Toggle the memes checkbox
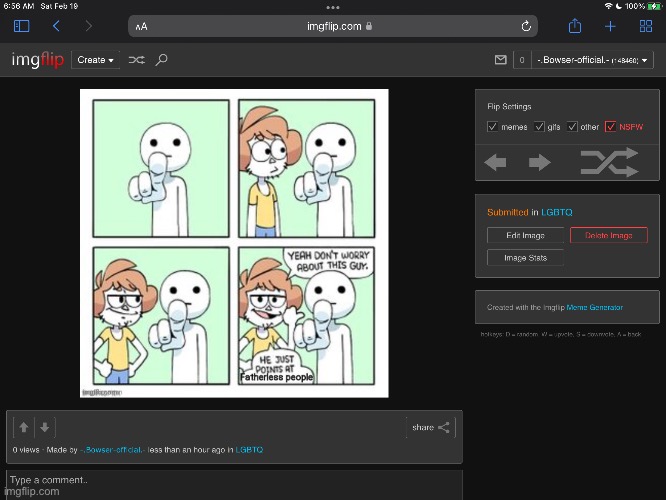 pos(493,127)
